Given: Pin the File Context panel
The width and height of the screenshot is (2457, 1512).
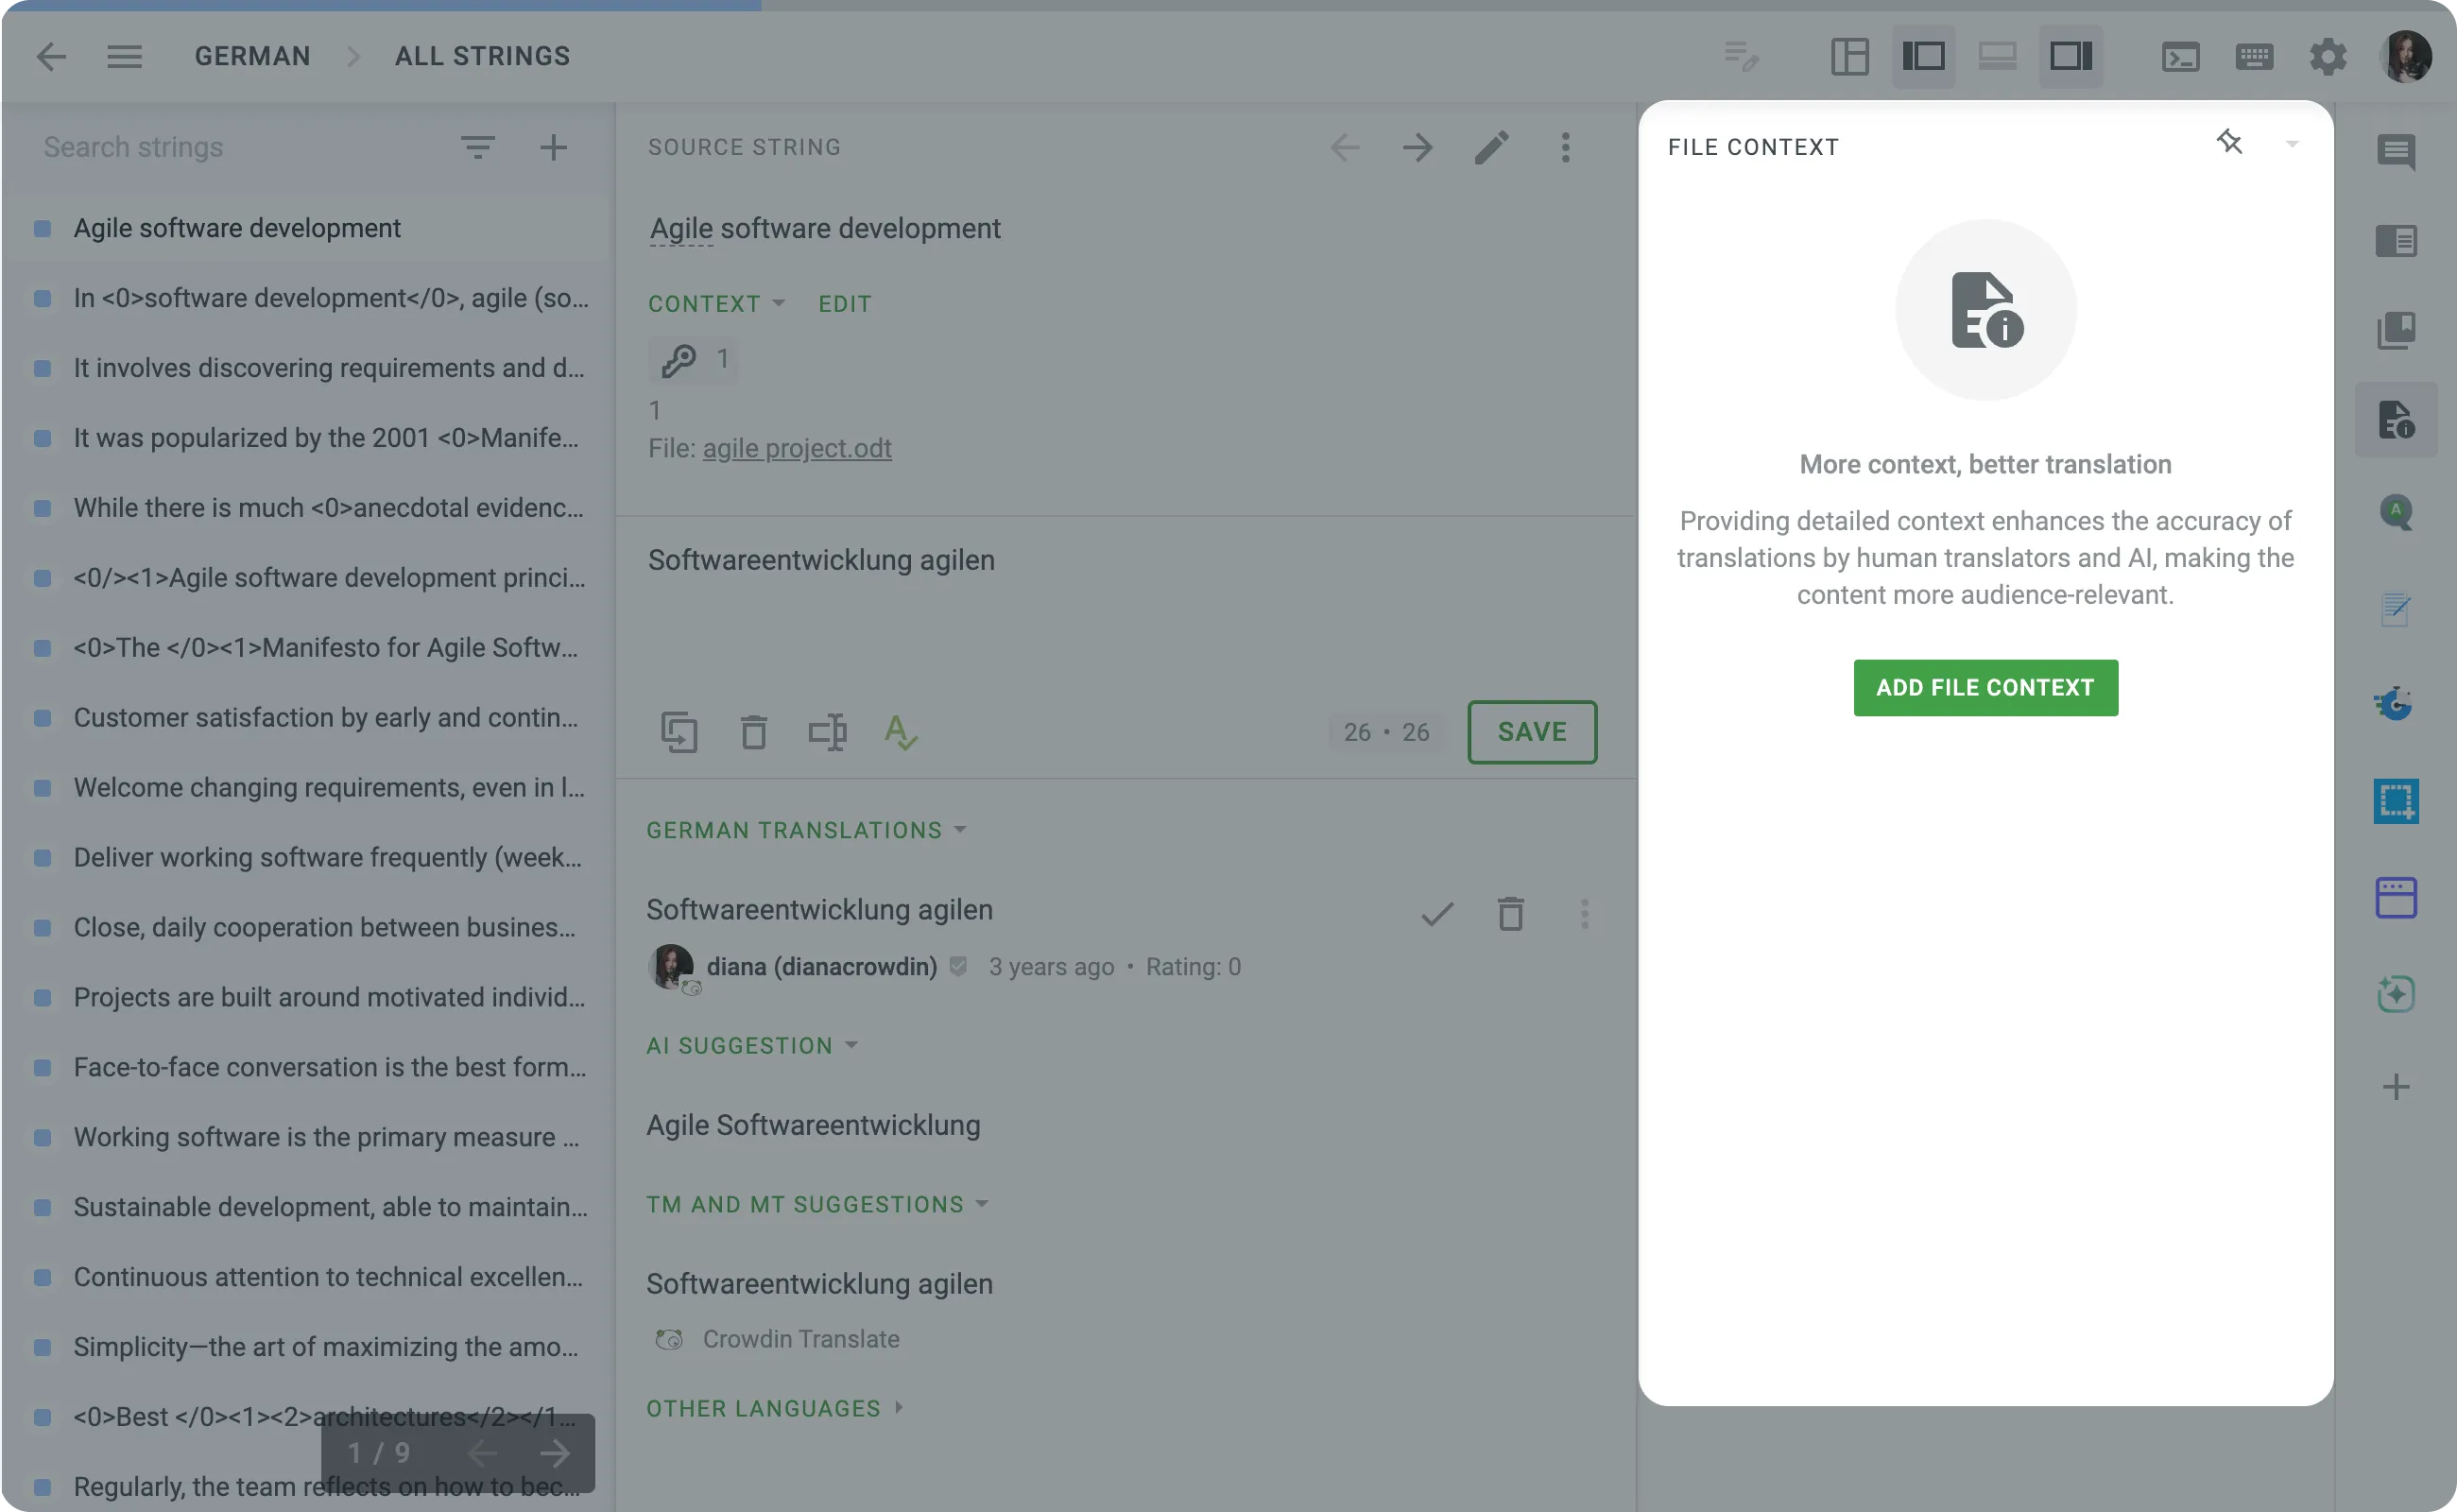Looking at the screenshot, I should coord(2230,142).
